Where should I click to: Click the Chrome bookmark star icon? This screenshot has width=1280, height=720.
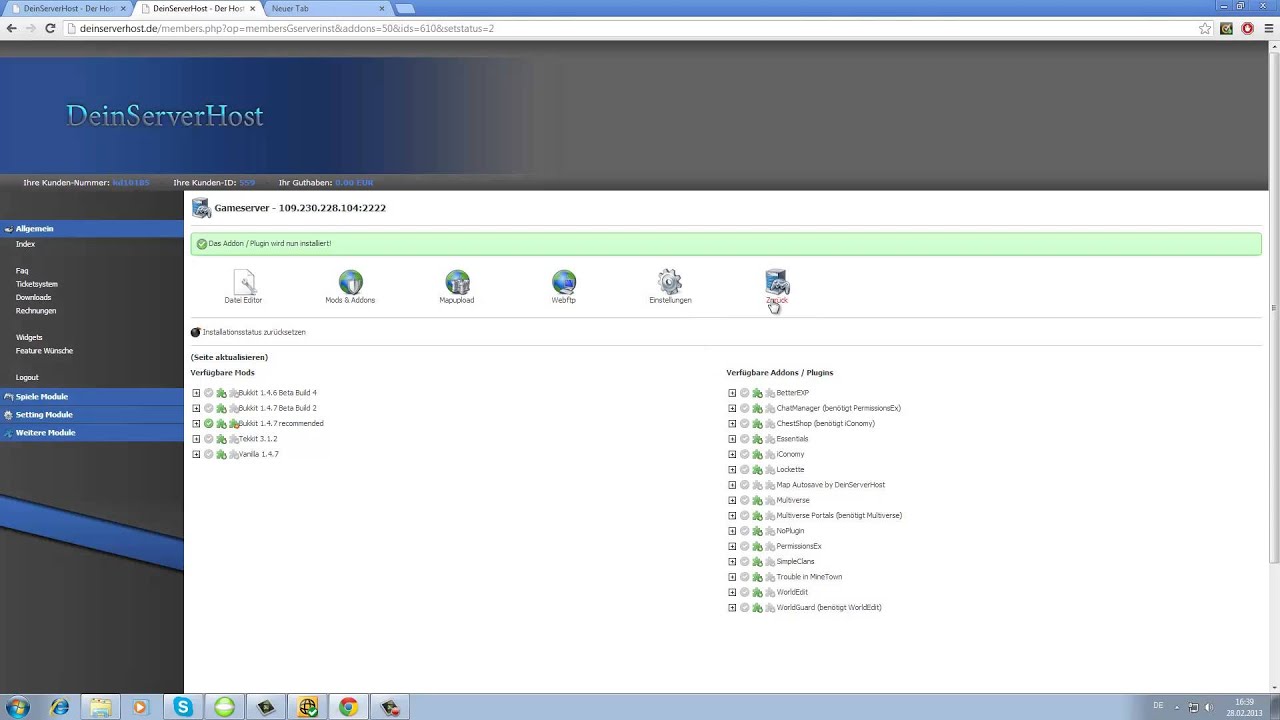tap(1205, 28)
